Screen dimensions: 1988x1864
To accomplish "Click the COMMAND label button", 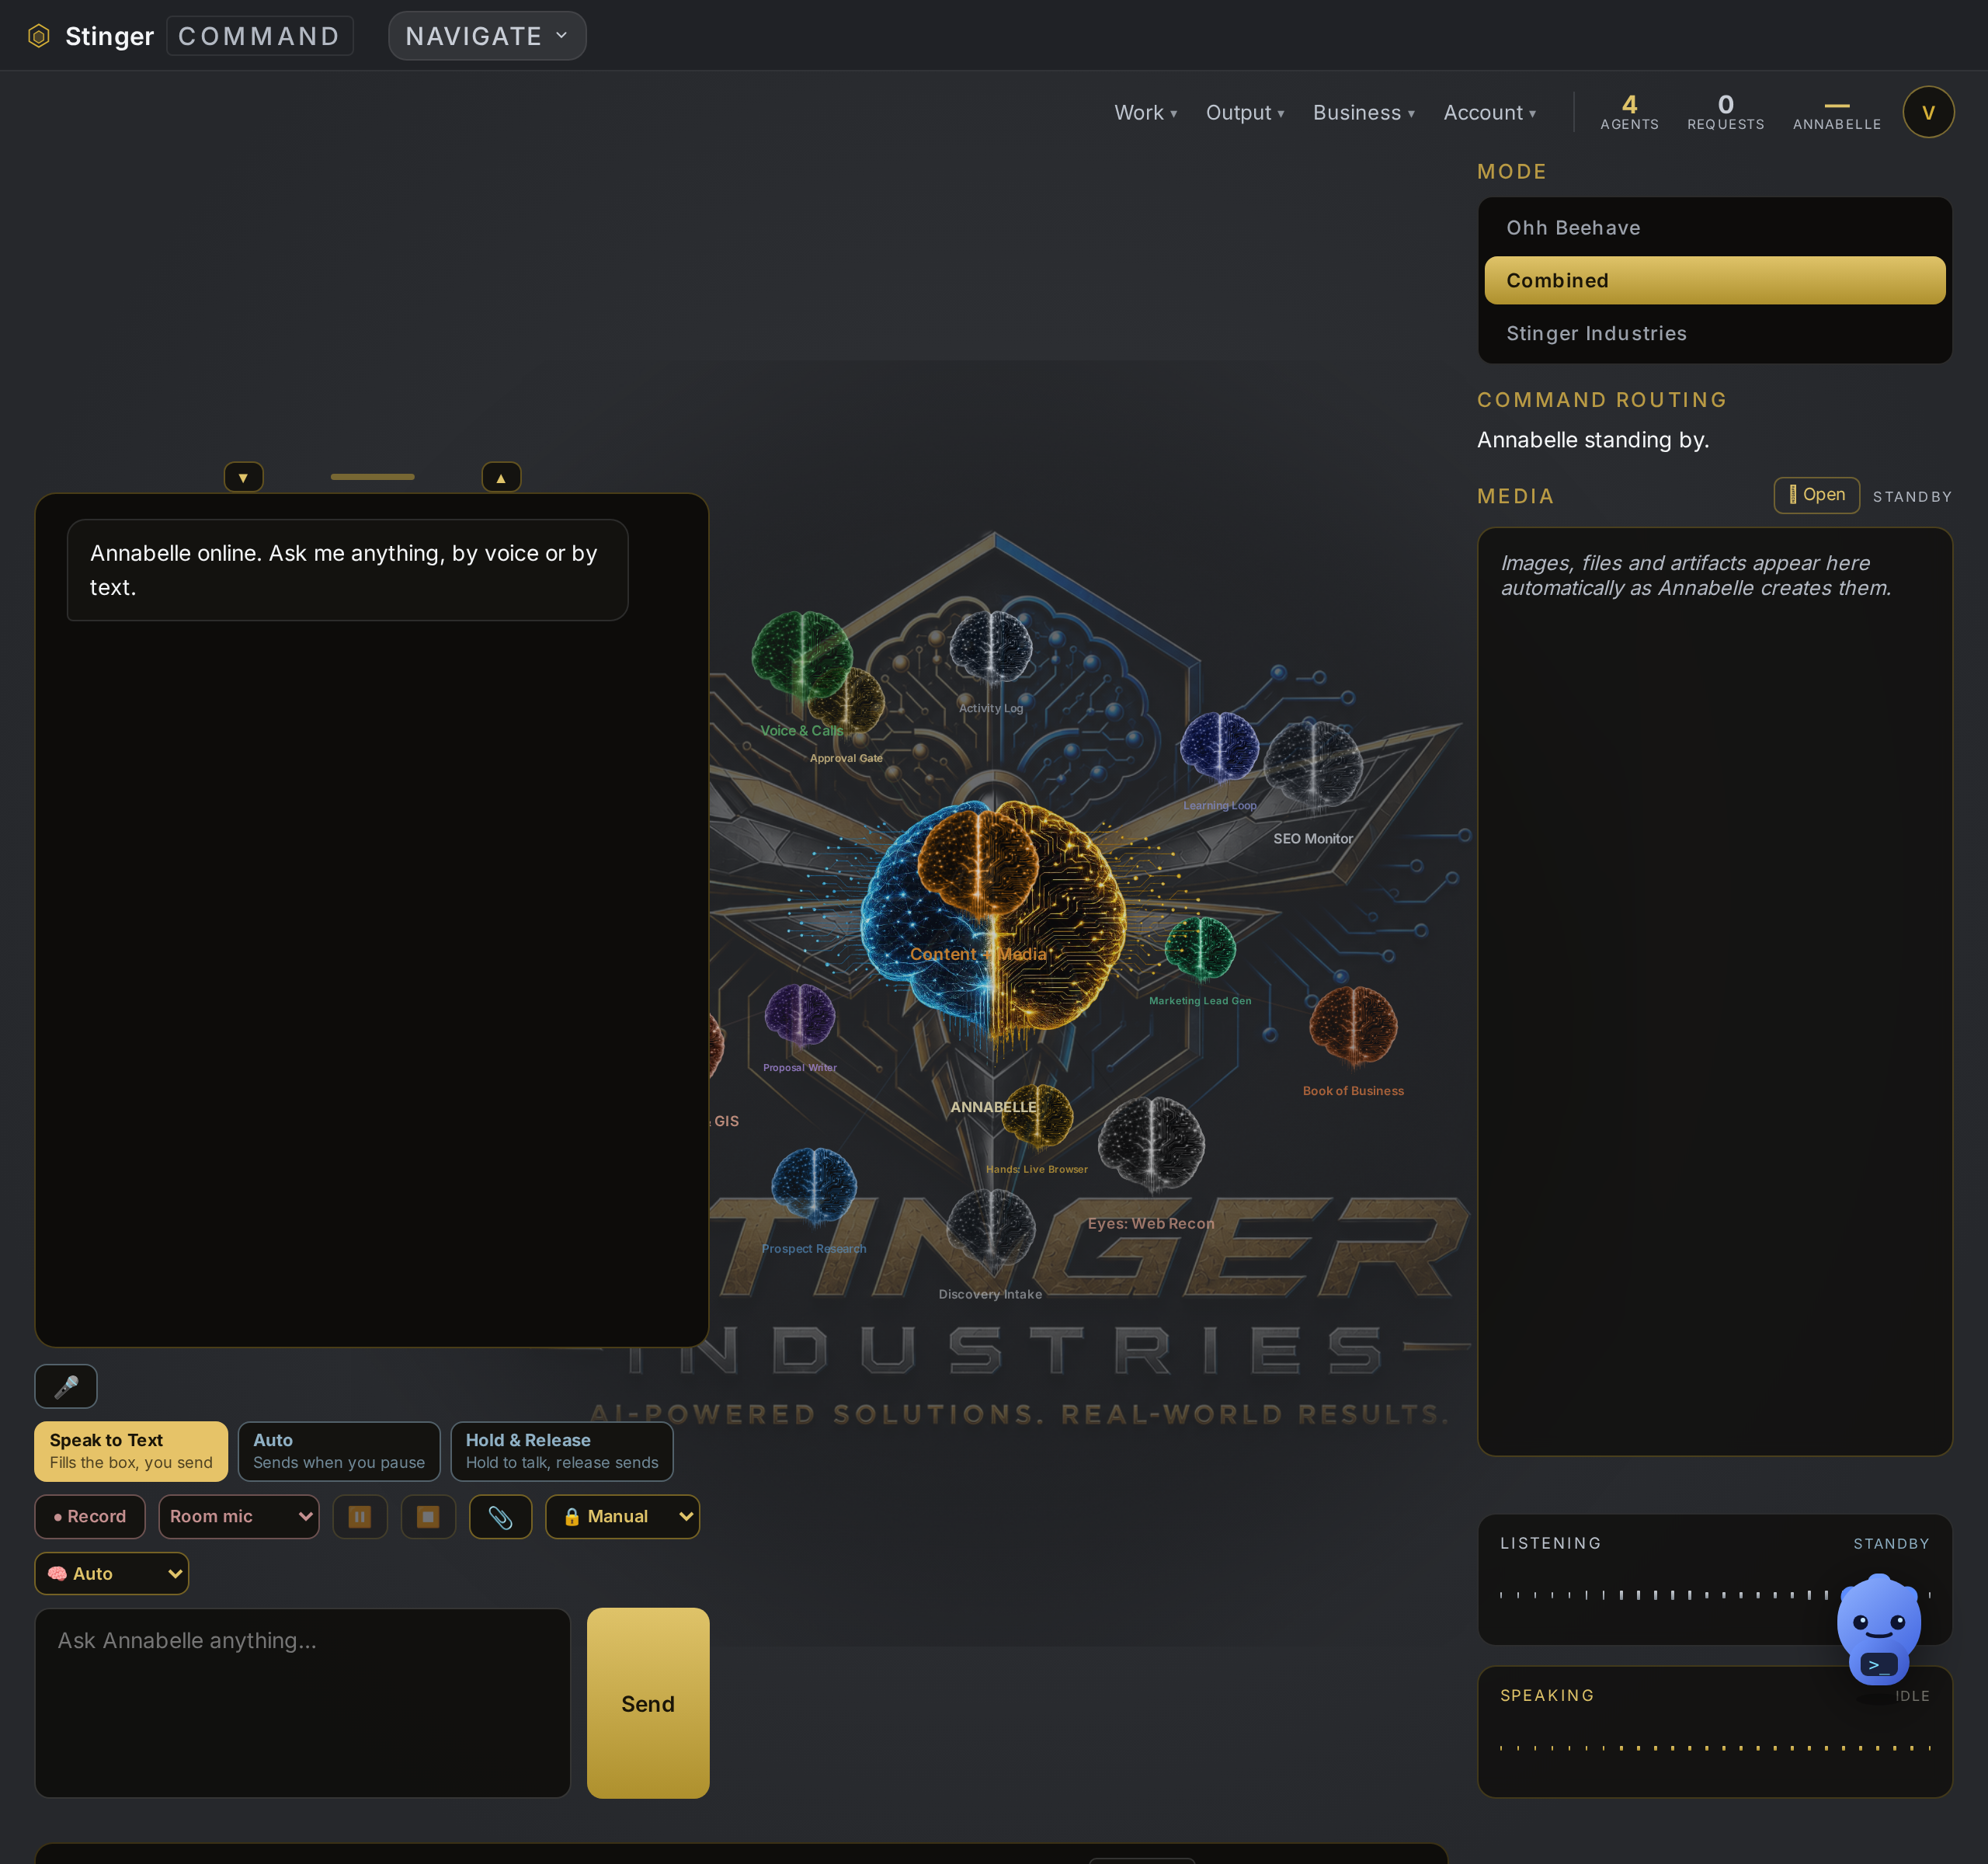I will coord(260,36).
